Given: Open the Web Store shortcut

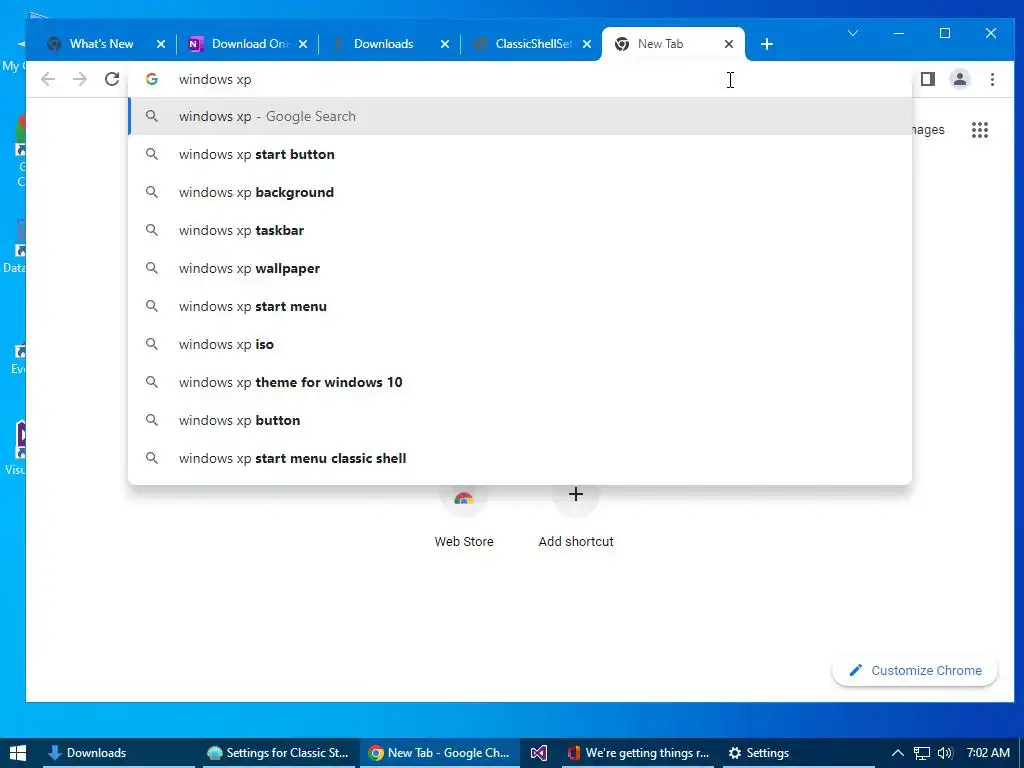Looking at the screenshot, I should pyautogui.click(x=464, y=516).
